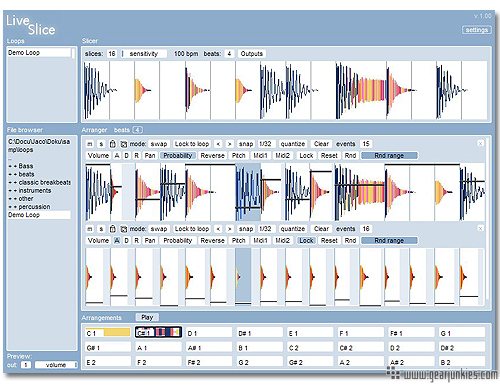Toggle Lock on first track parameter row

[306, 156]
